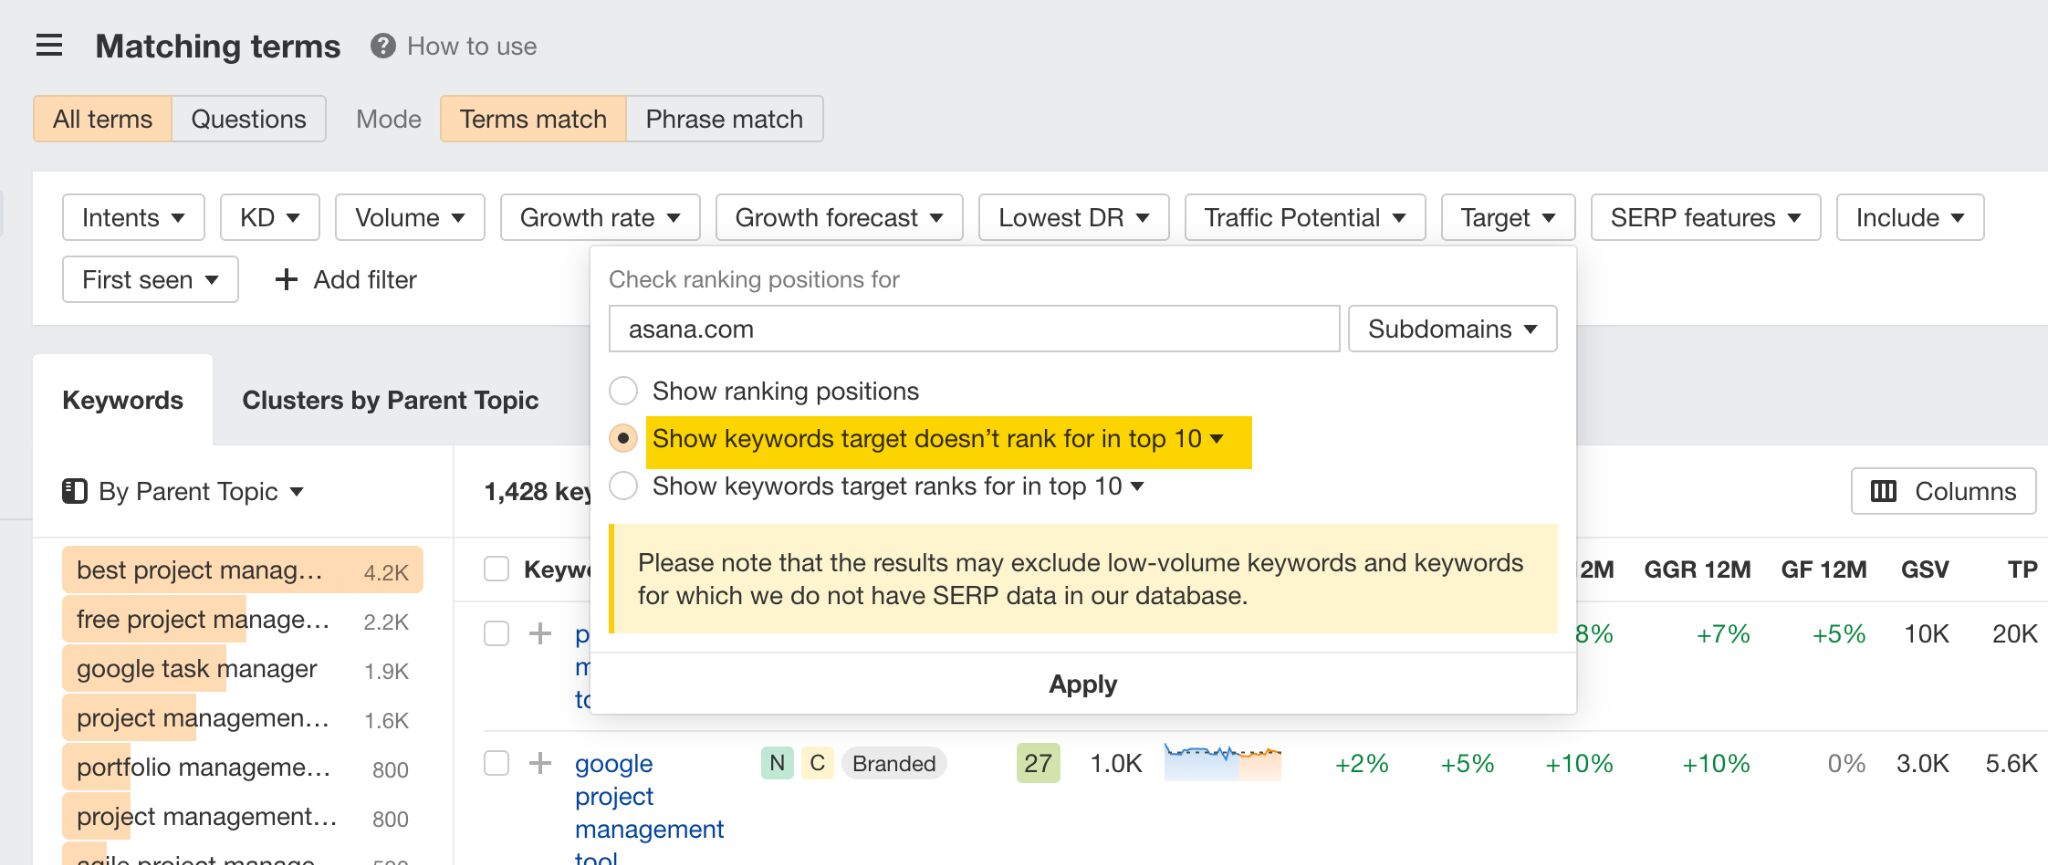Toggle the Target filter dropdown
The width and height of the screenshot is (2048, 865).
(1508, 217)
